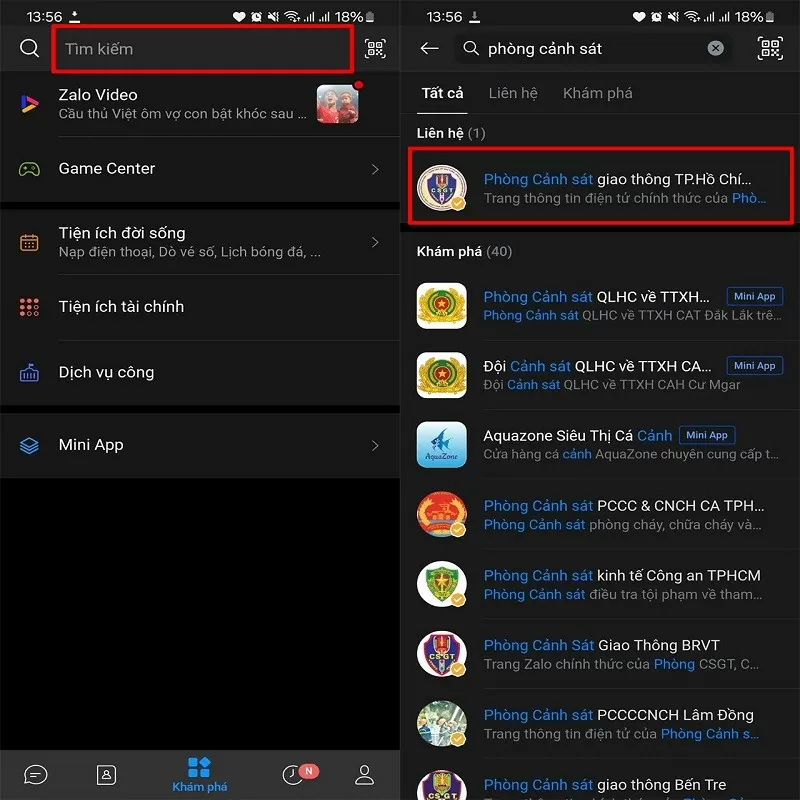Image resolution: width=800 pixels, height=800 pixels.
Task: Tap the Khám phá bottom navigation tab
Action: point(200,774)
